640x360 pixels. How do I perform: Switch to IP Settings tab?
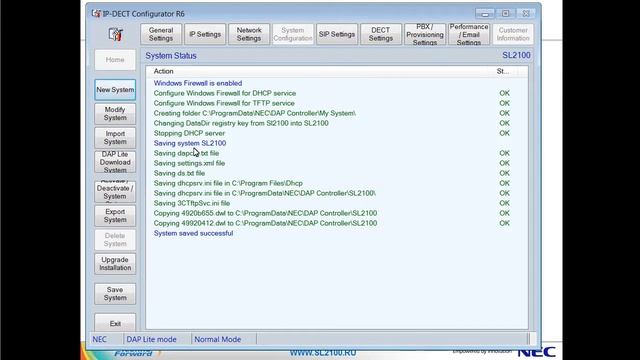point(205,34)
